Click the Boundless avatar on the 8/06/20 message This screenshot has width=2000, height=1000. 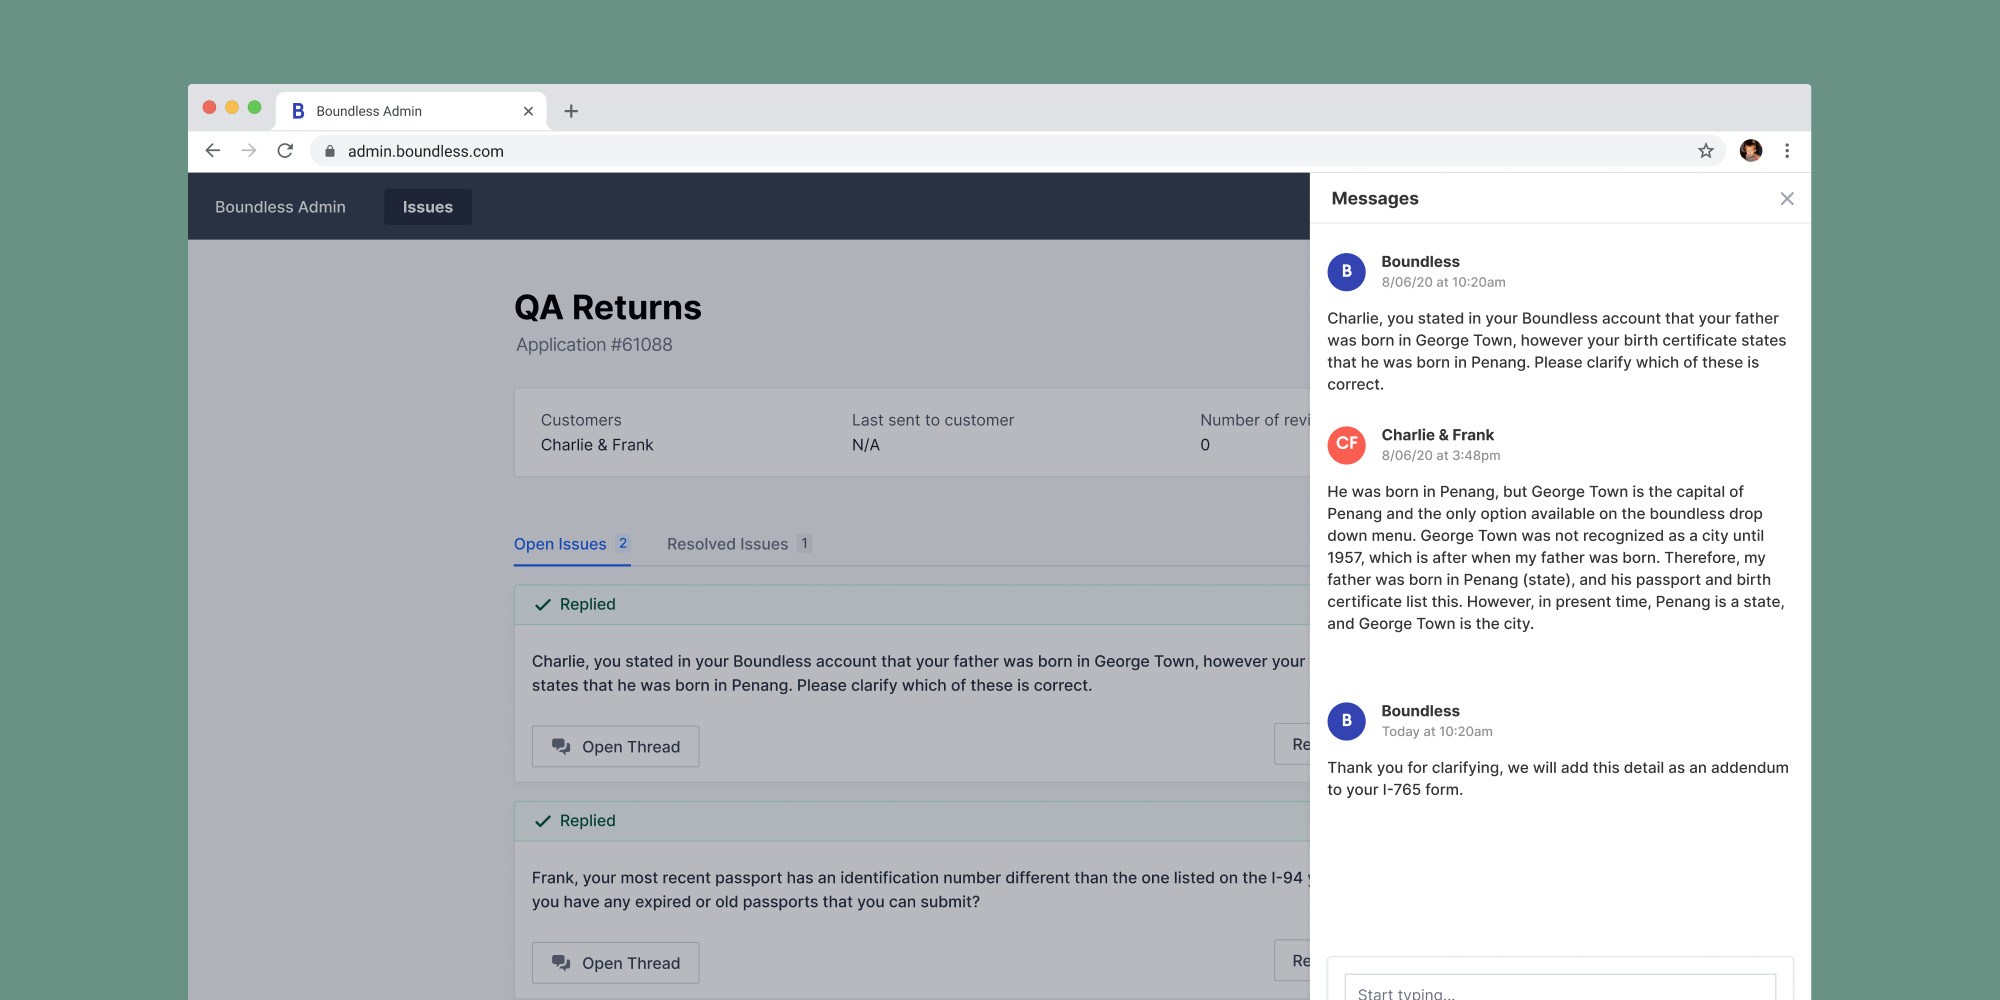click(x=1347, y=271)
